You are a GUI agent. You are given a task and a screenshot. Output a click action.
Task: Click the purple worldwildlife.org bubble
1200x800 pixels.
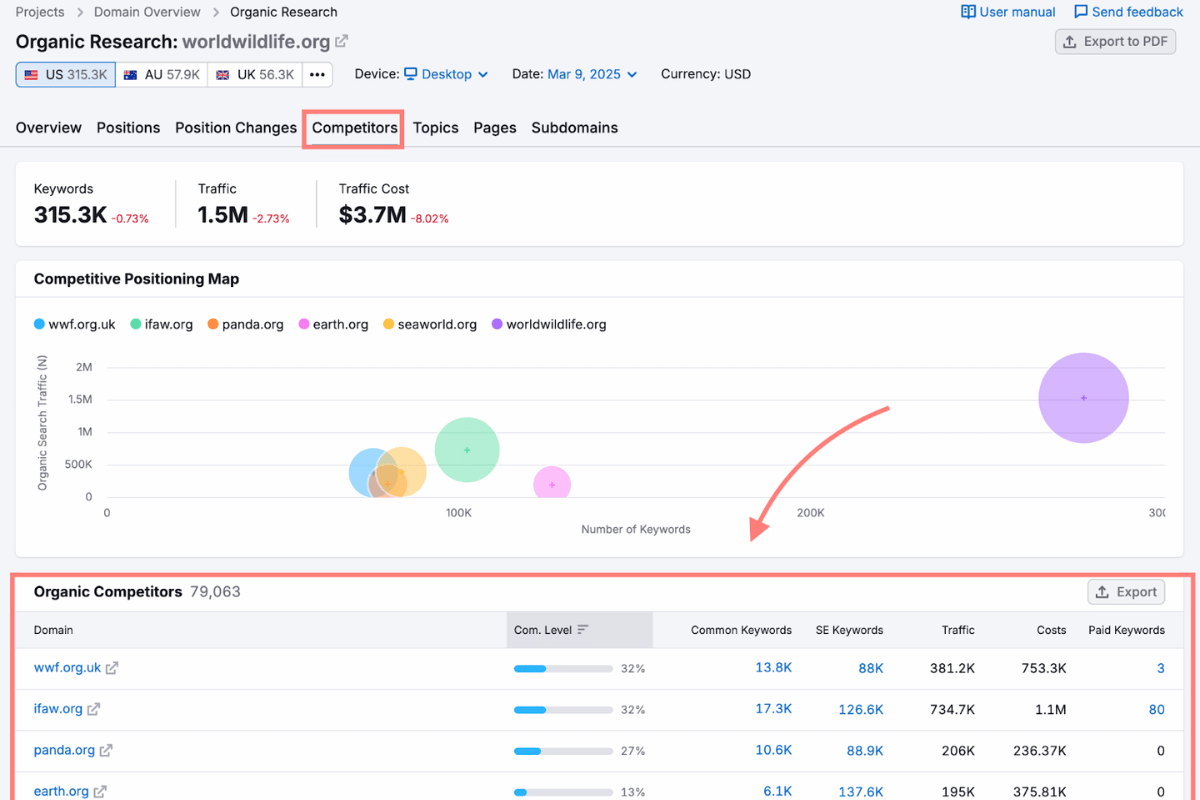coord(1084,398)
